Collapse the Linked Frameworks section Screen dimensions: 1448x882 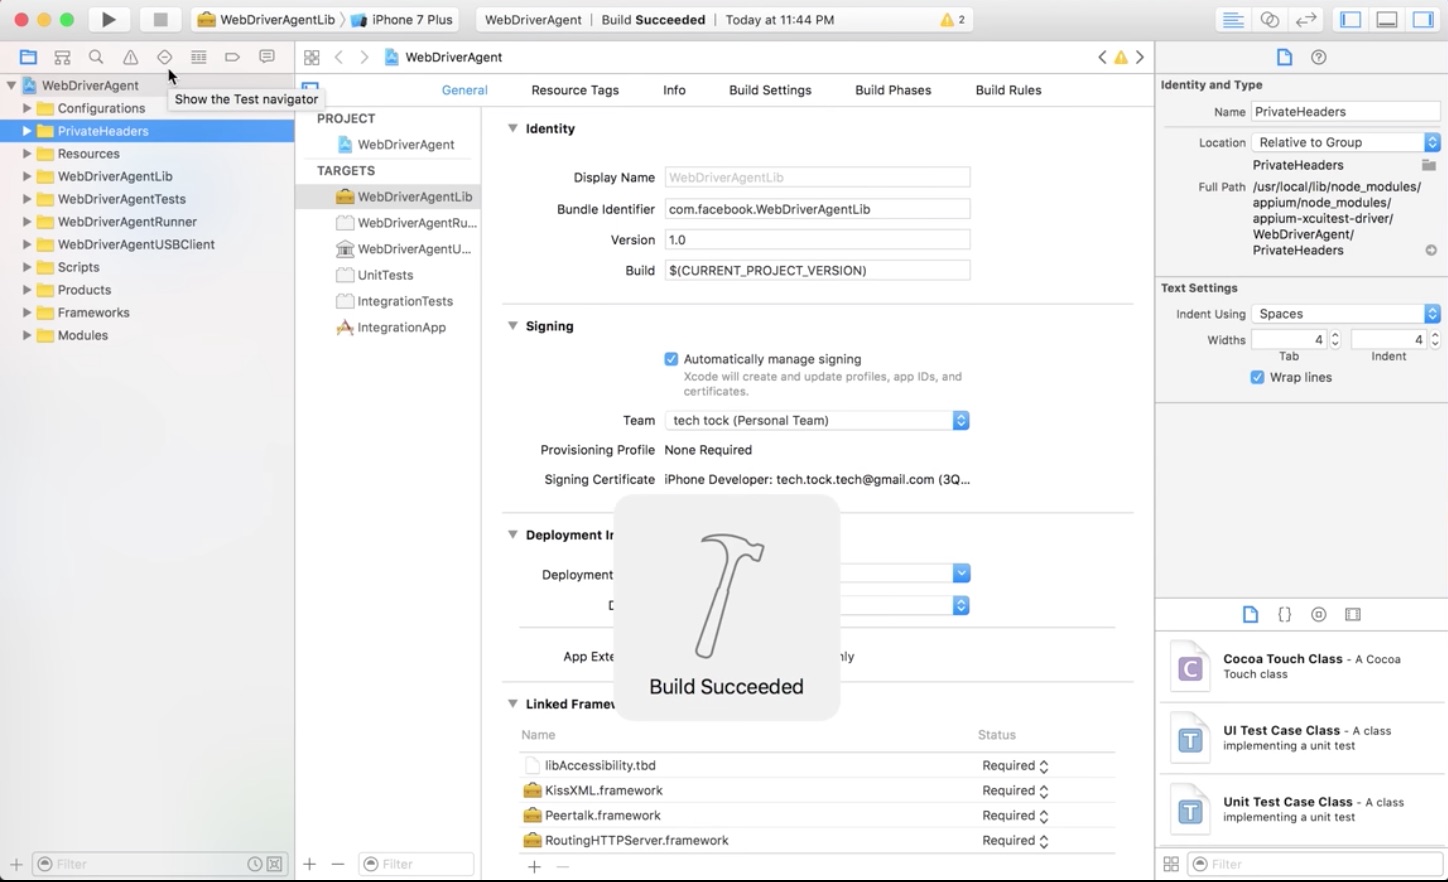tap(512, 704)
